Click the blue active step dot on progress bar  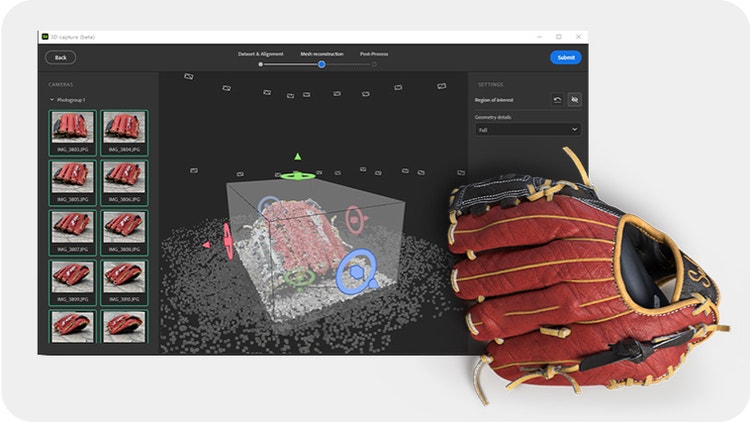(x=322, y=64)
